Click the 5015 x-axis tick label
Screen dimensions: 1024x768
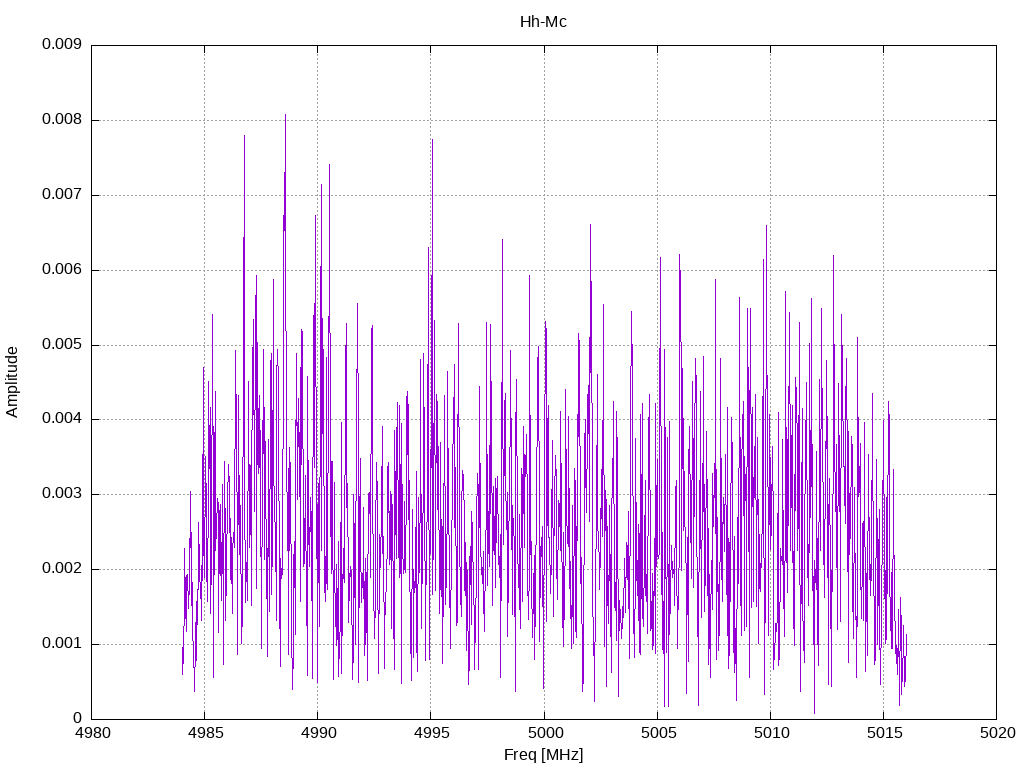(884, 733)
